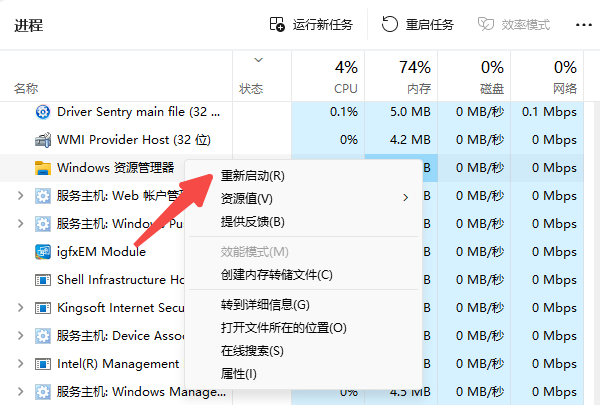Choose 打开文件所在的位置(O) menu entry

tap(283, 328)
